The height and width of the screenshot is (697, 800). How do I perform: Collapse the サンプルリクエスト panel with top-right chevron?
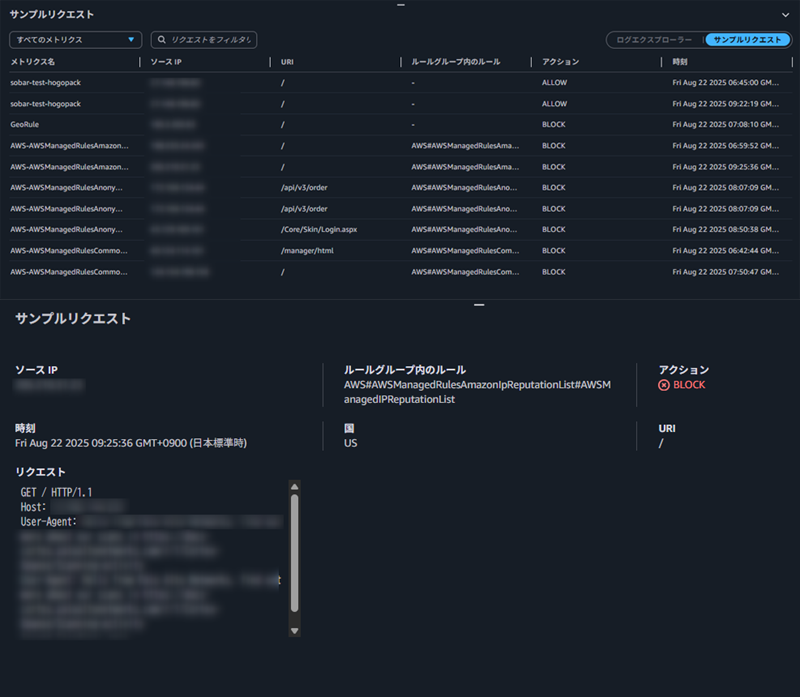[x=785, y=15]
